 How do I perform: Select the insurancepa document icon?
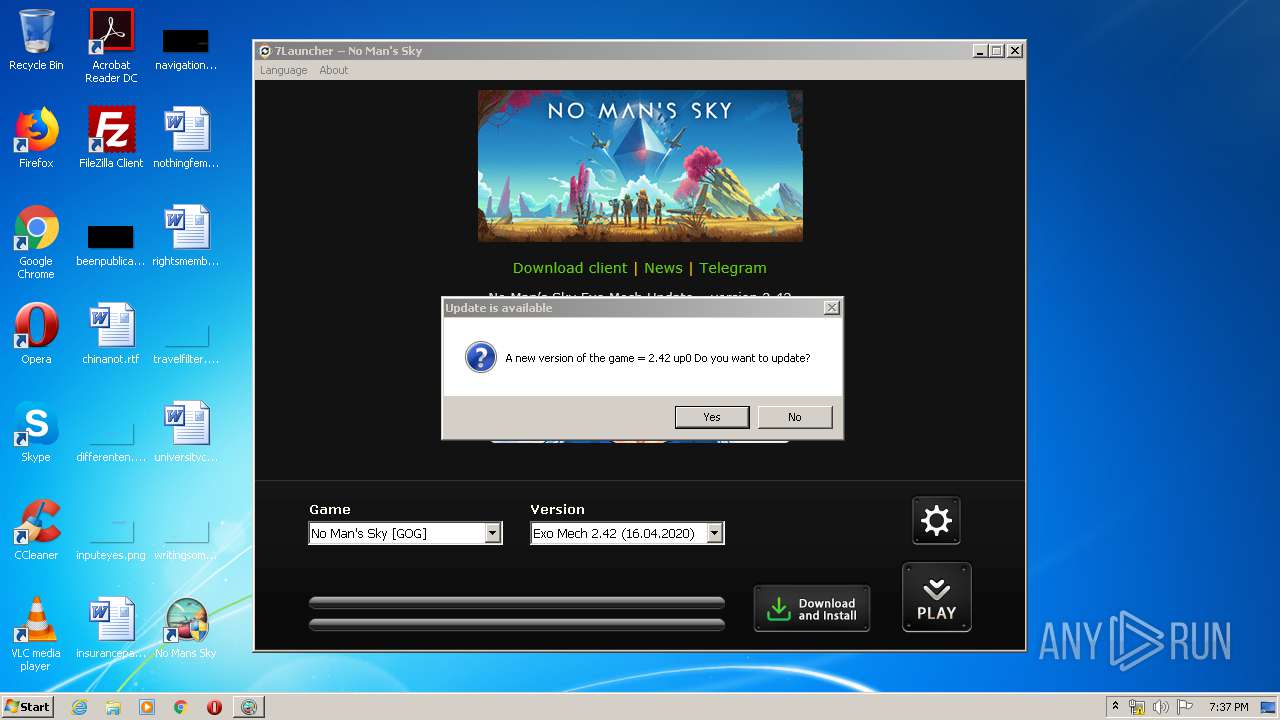tap(111, 628)
